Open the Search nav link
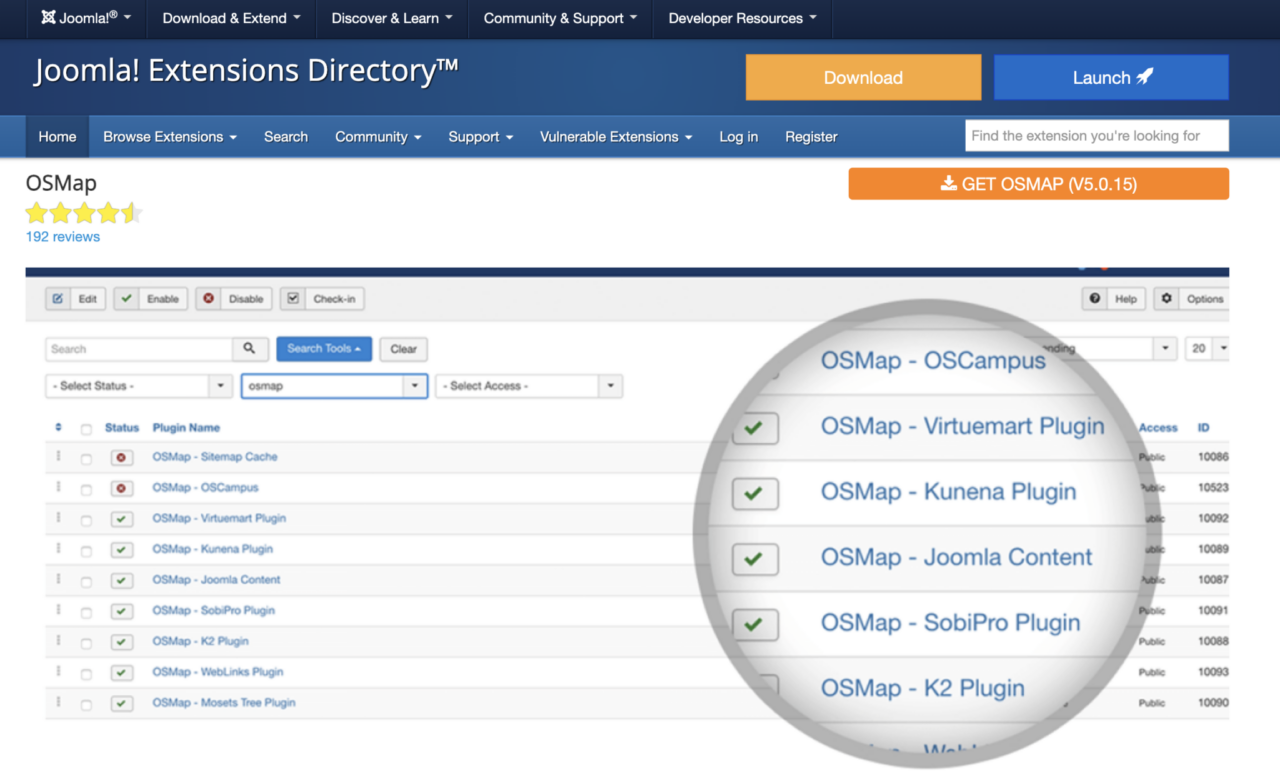 click(286, 137)
